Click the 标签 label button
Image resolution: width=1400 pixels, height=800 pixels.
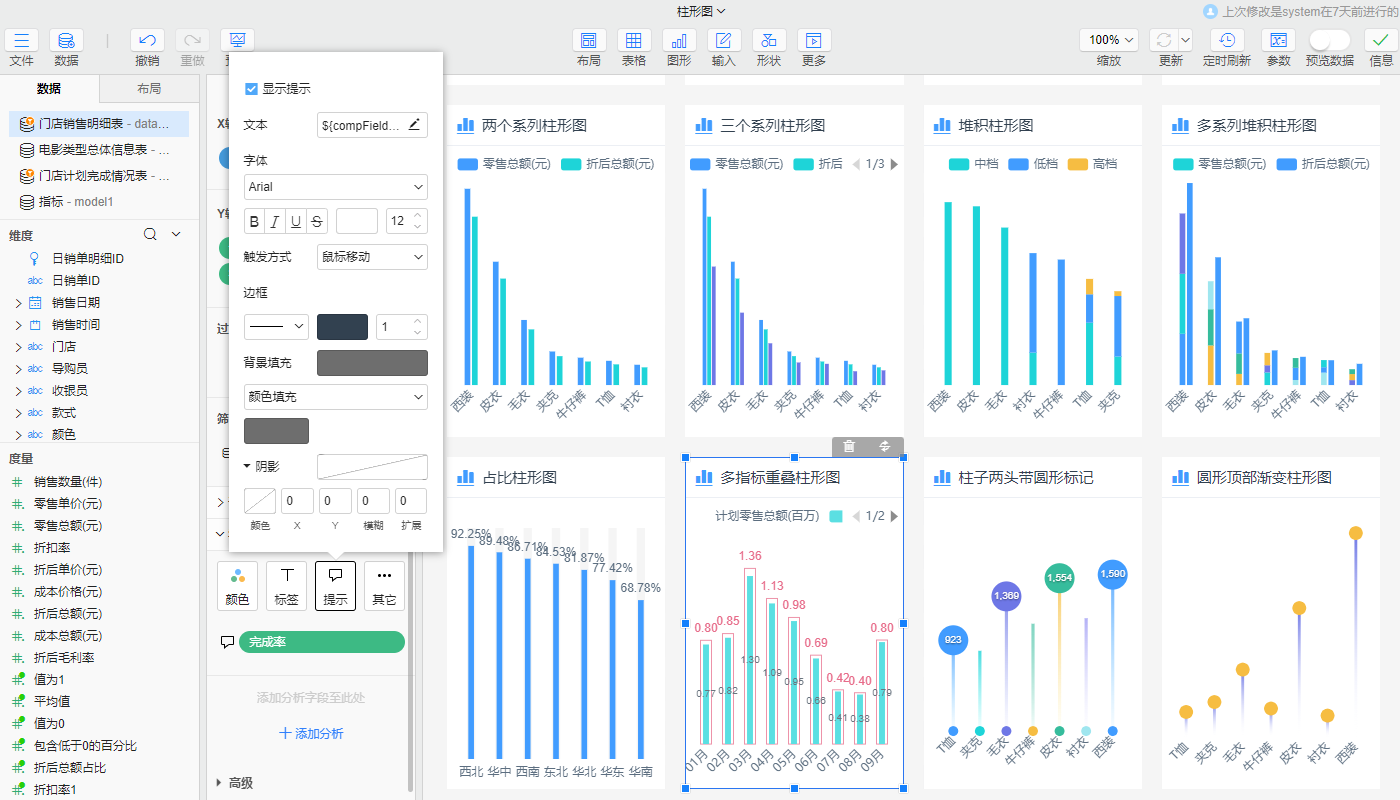[286, 585]
